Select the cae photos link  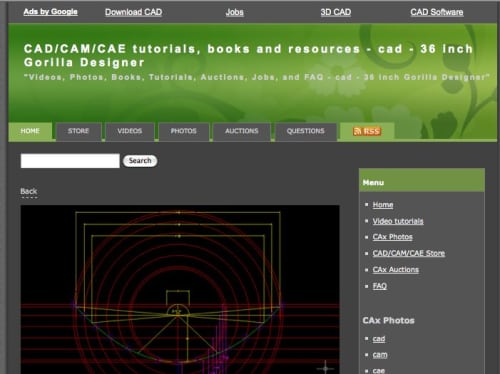pyautogui.click(x=379, y=371)
